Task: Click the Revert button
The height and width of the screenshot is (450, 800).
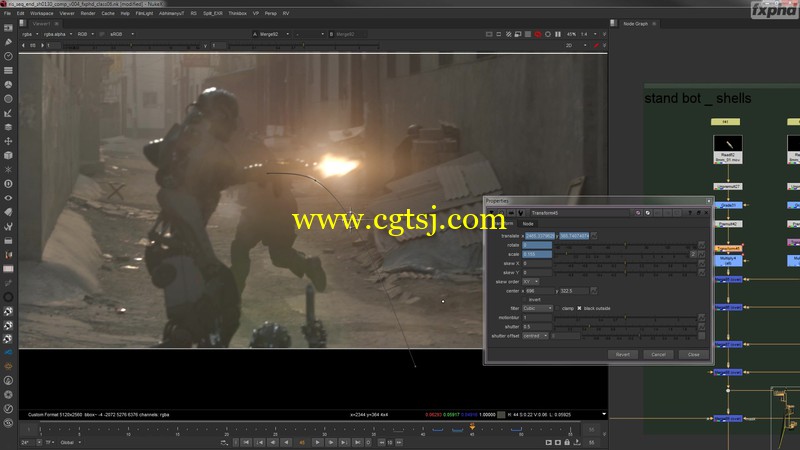Action: 622,354
